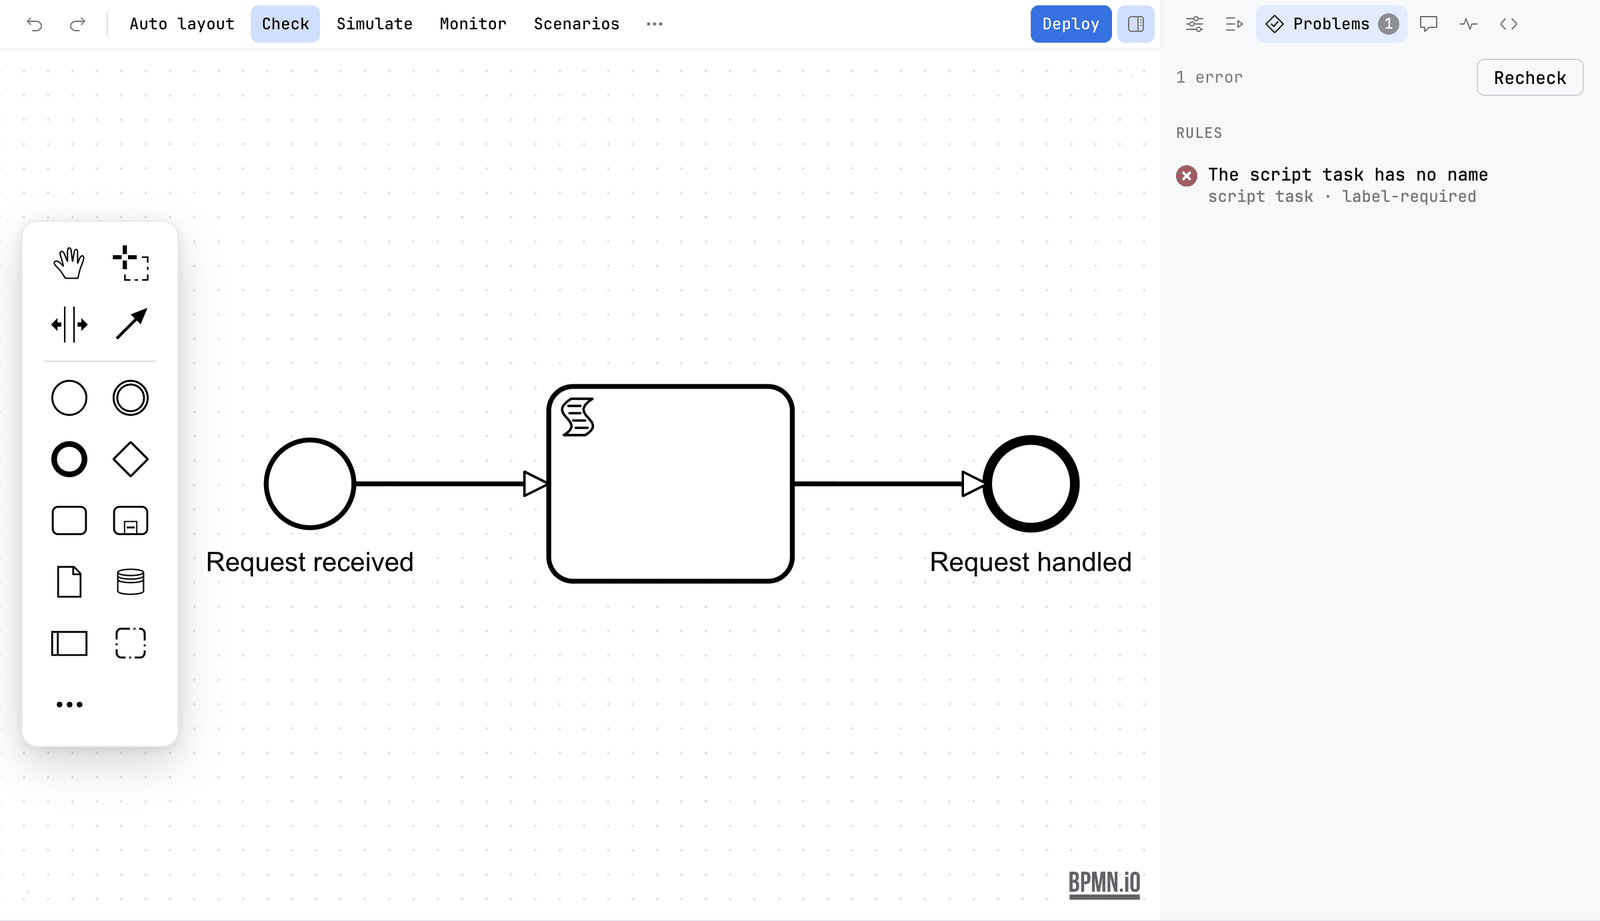Click the Recheck button
The image size is (1600, 921).
coord(1530,78)
